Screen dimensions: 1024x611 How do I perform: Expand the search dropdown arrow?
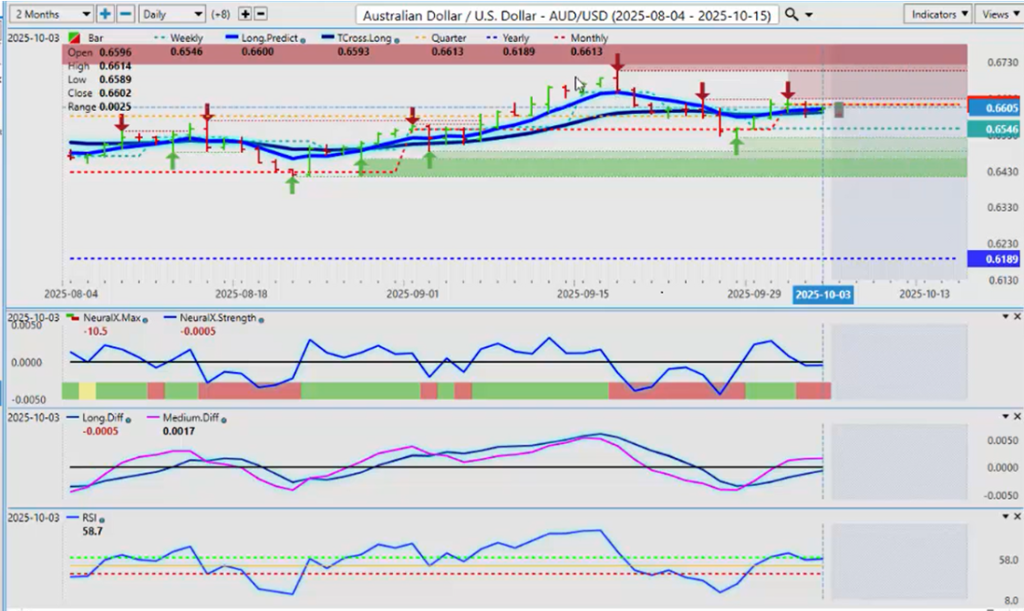click(808, 15)
